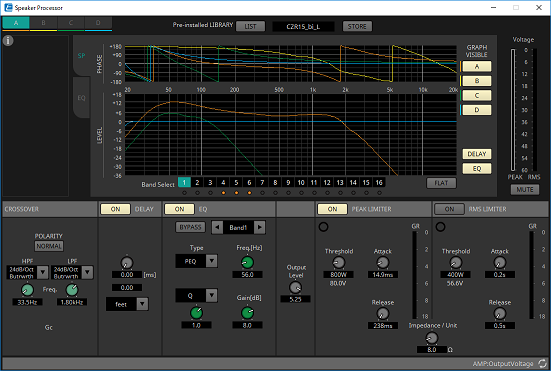Turn off the DELAY ON switch
Viewport: 551px width, 371px height.
coord(116,209)
